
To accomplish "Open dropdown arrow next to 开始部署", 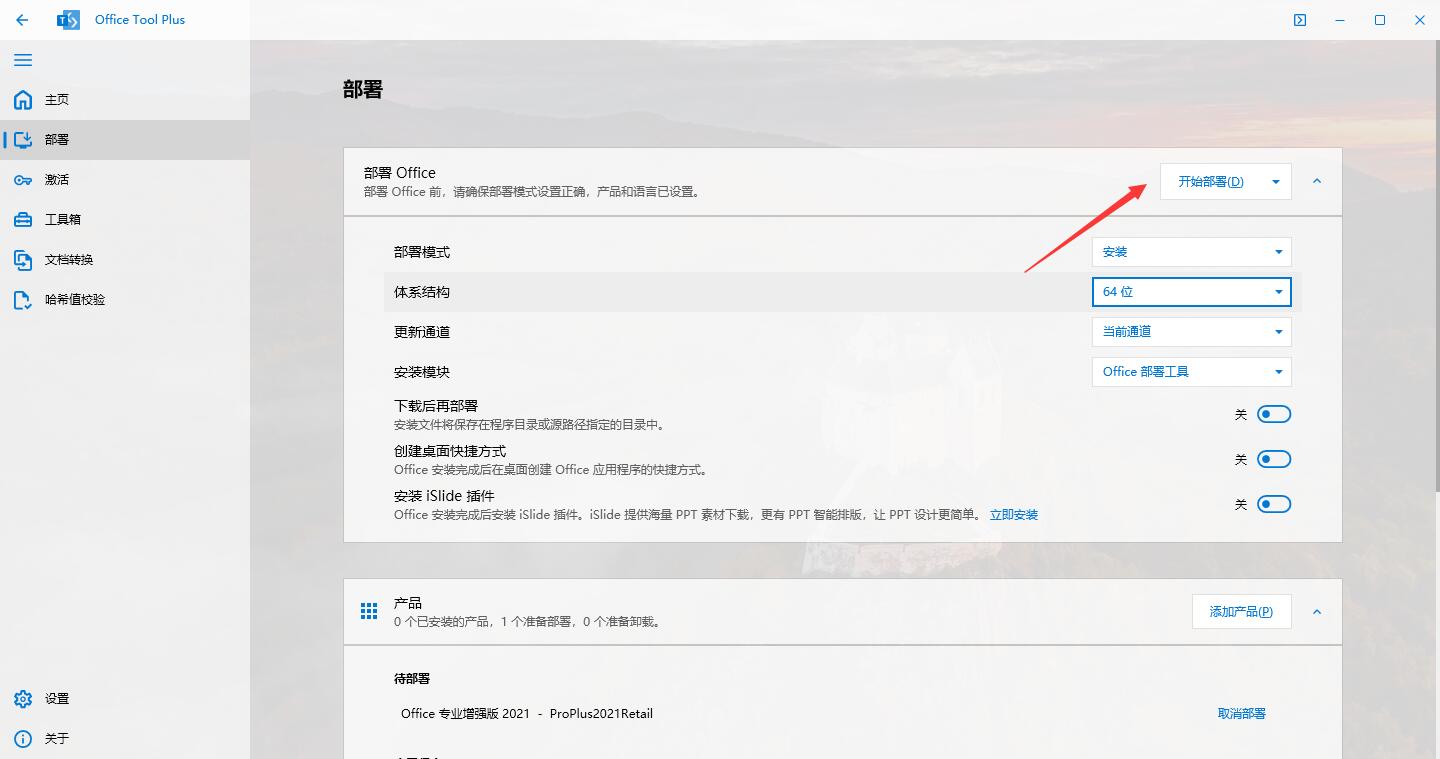I will tap(1276, 182).
